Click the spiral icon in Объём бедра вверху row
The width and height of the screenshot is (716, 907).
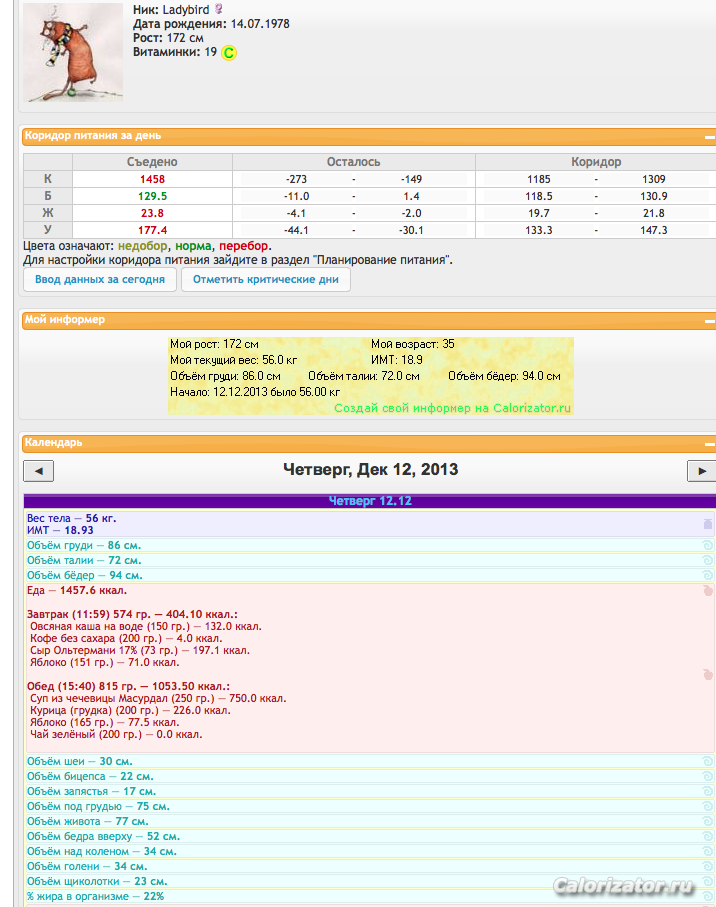(x=707, y=836)
